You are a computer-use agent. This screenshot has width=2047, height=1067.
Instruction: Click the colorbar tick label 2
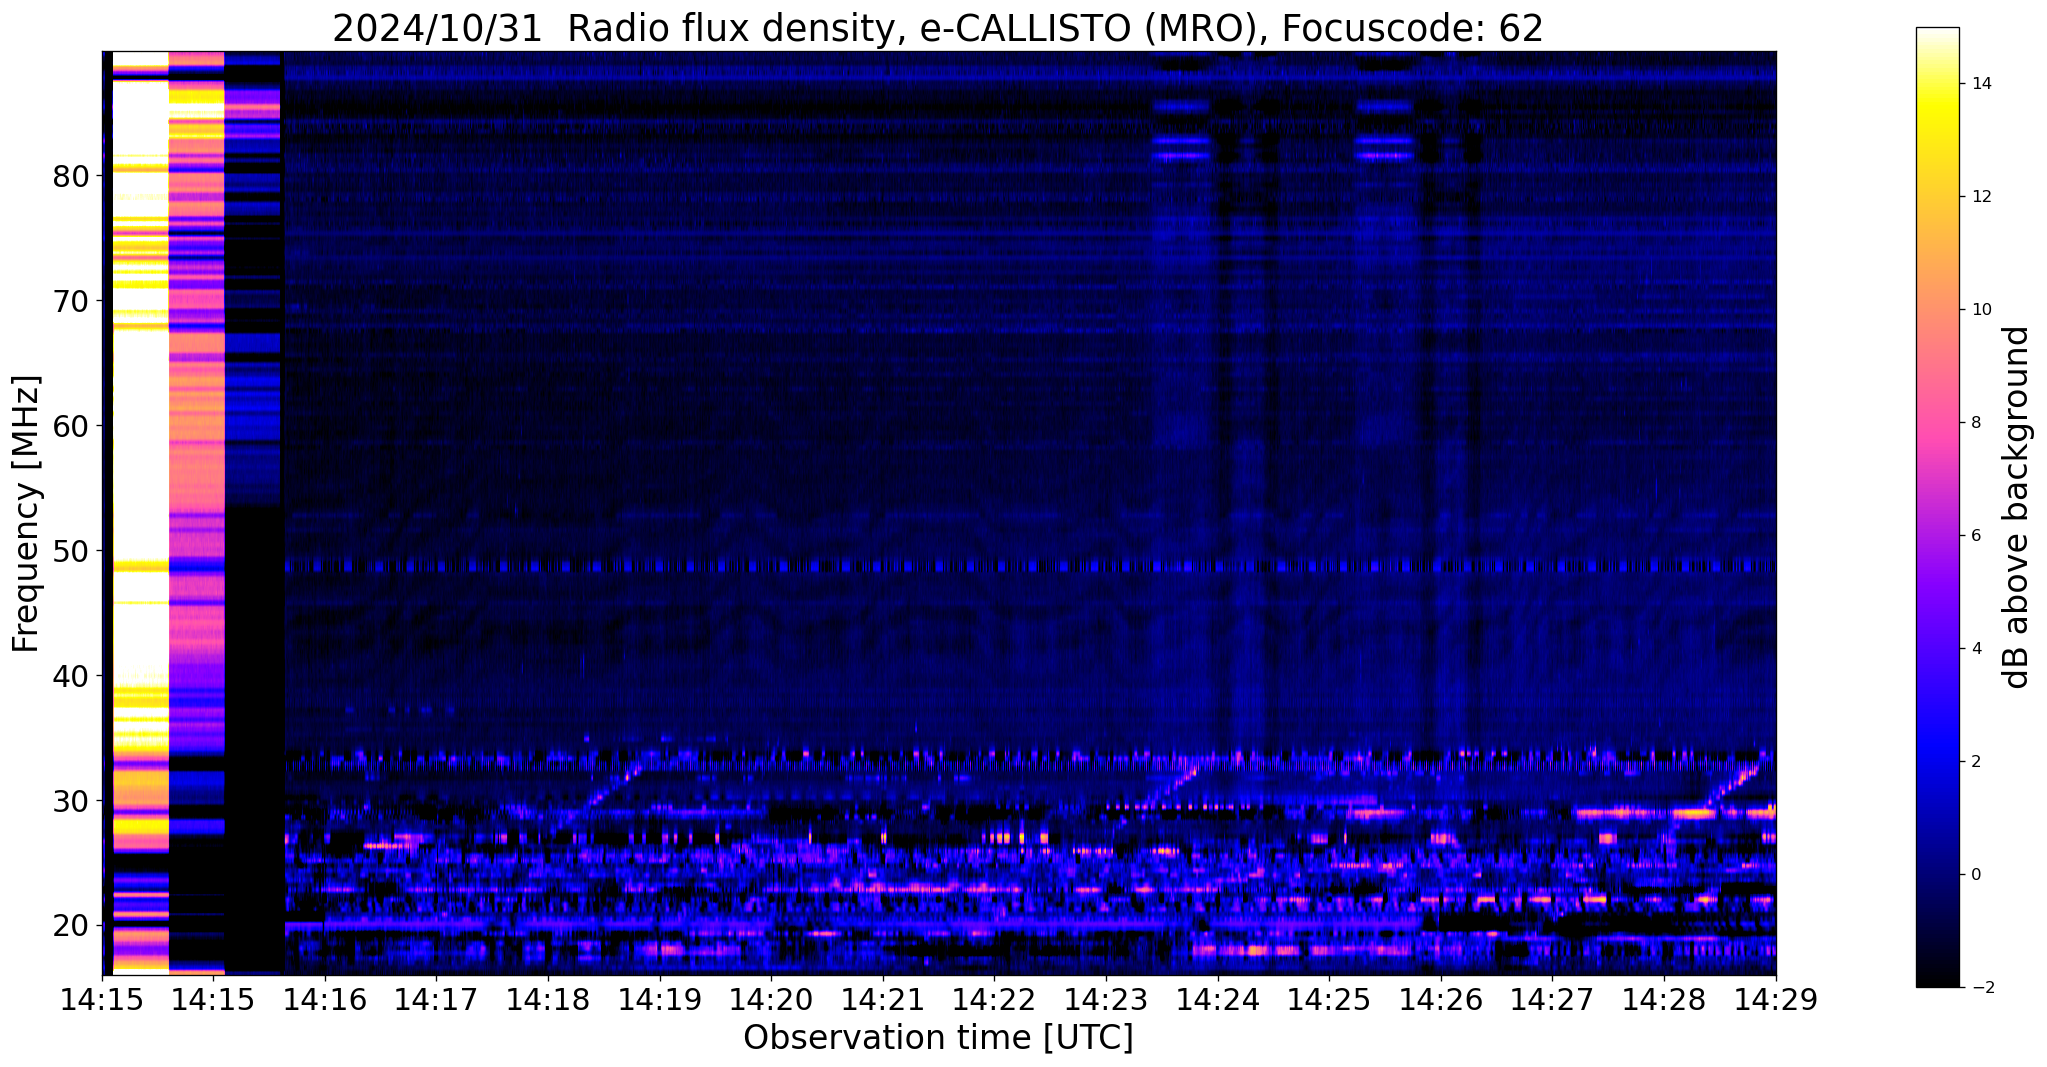tap(1975, 762)
